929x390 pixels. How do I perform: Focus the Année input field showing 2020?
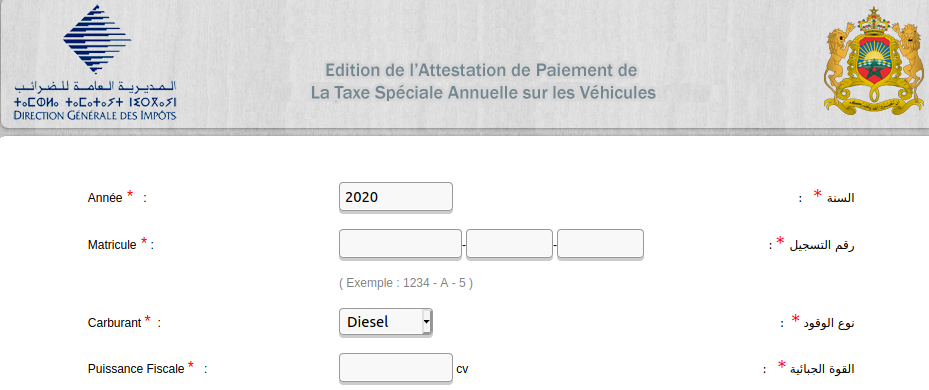396,197
